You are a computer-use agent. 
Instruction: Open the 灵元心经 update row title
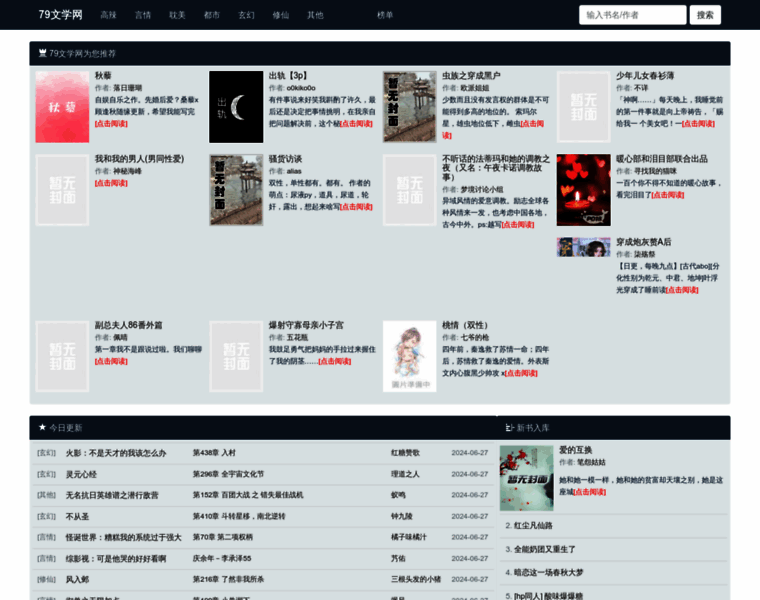click(81, 474)
